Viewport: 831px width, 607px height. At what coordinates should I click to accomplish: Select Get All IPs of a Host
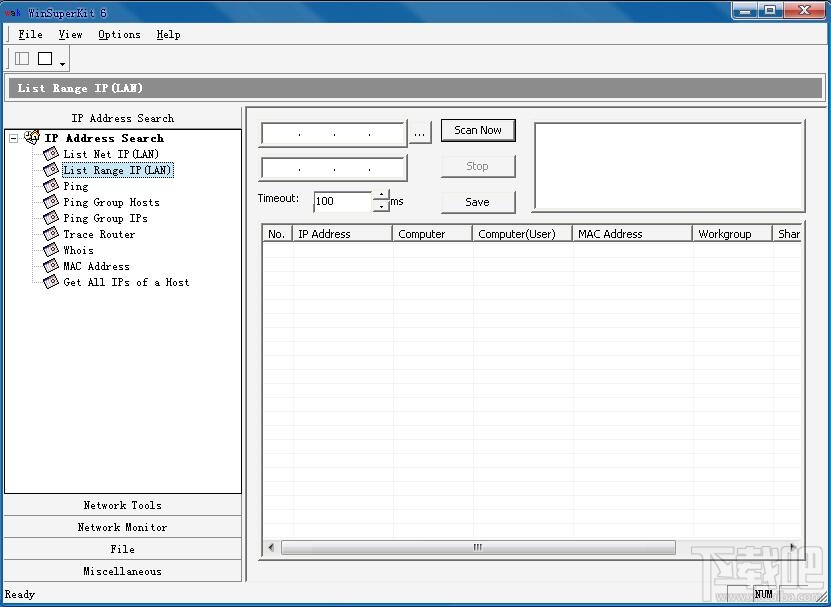pos(124,282)
